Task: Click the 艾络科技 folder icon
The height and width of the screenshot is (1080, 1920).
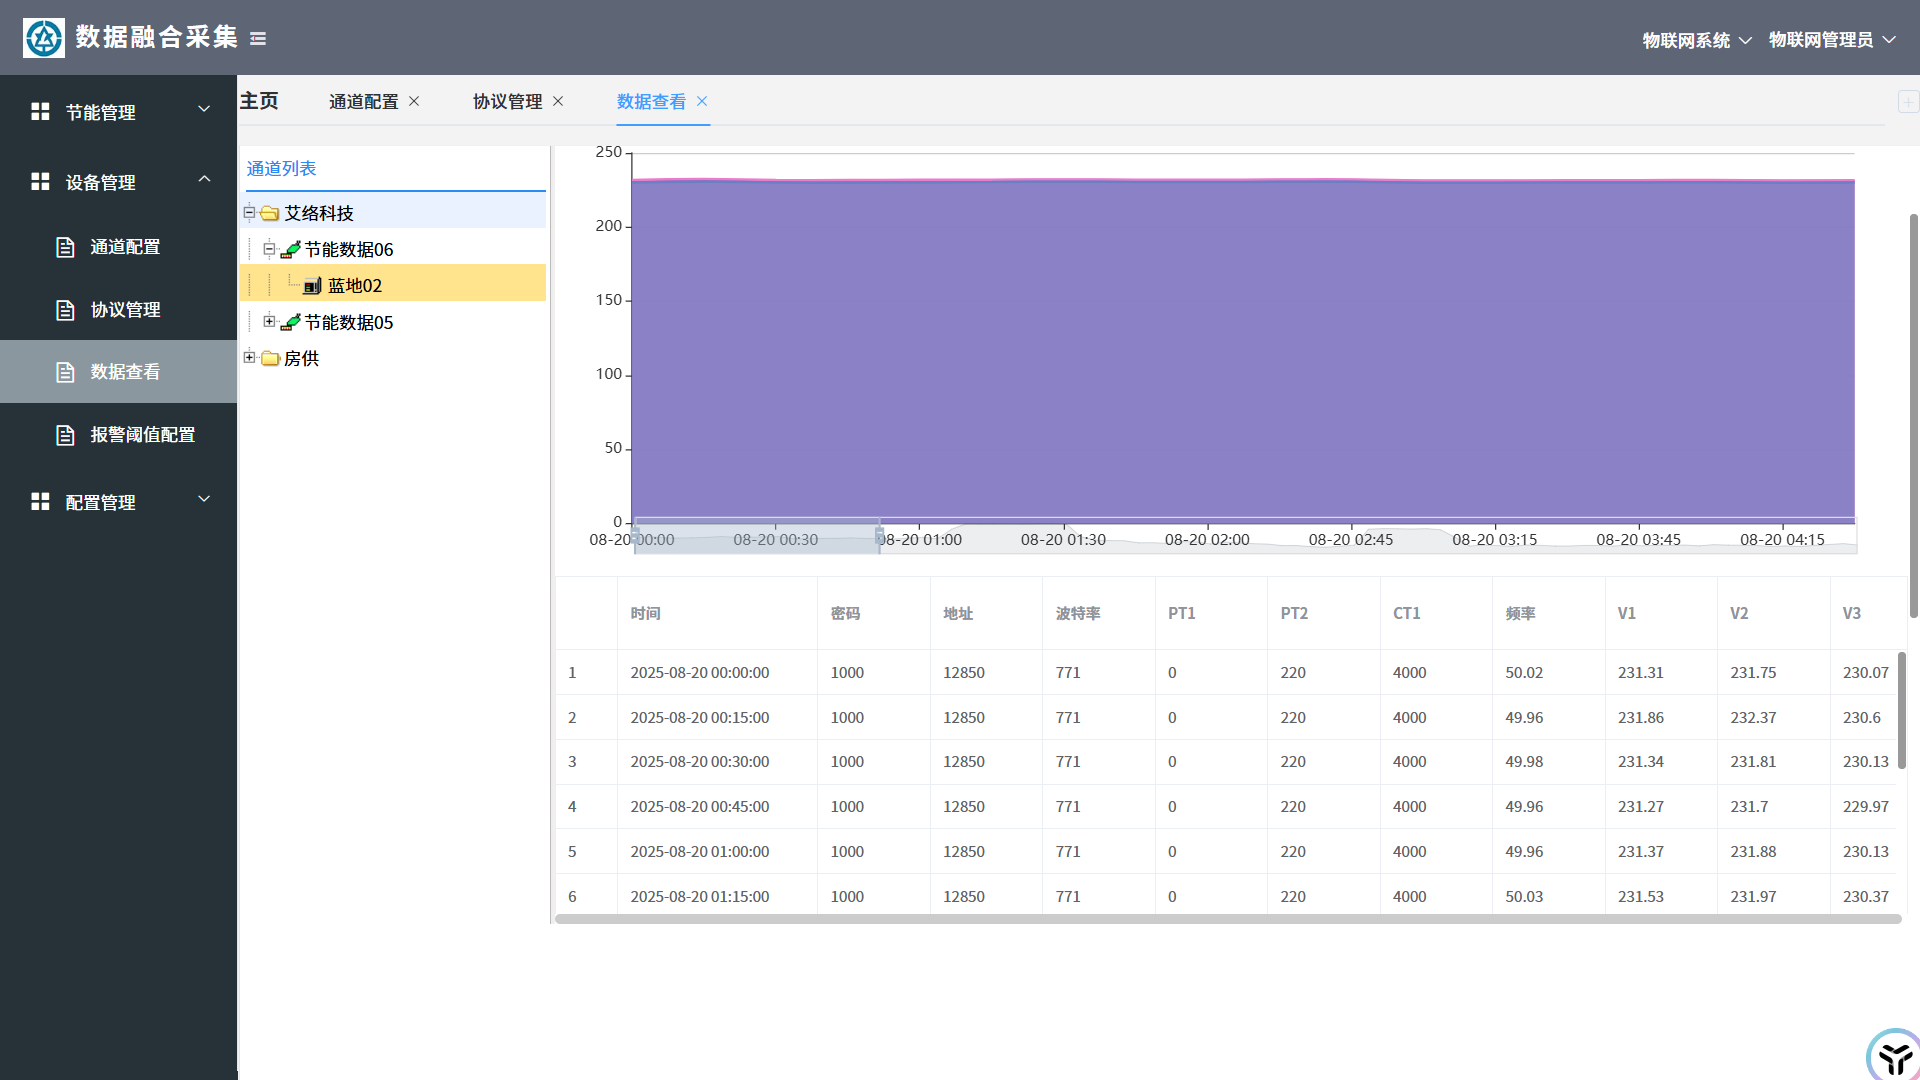Action: click(270, 213)
